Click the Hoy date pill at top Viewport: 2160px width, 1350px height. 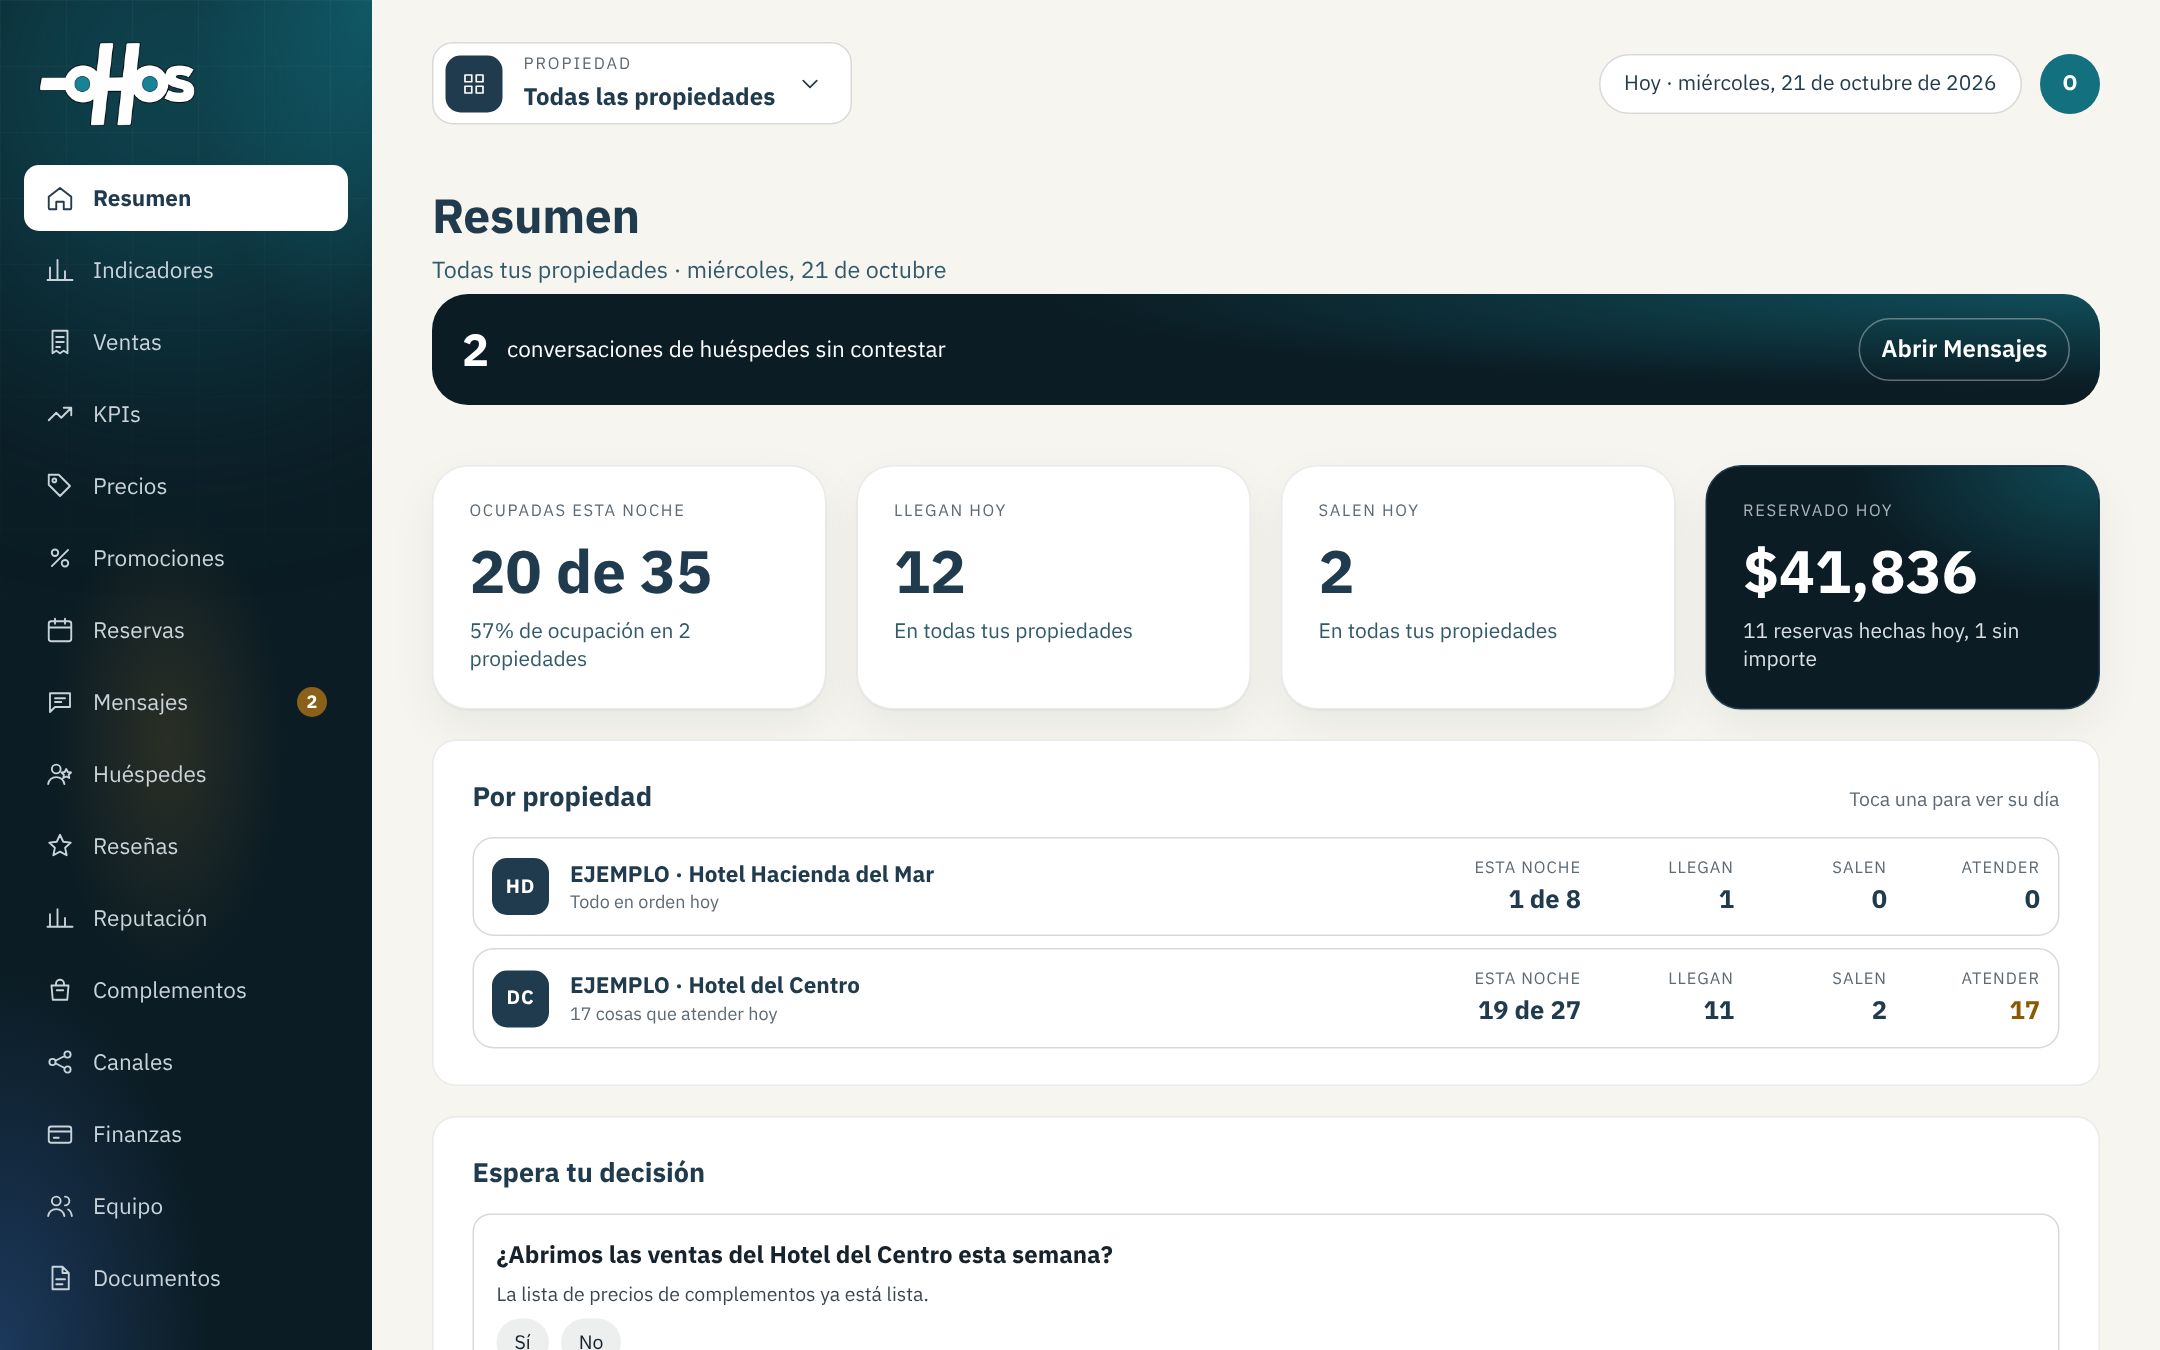tap(1810, 84)
